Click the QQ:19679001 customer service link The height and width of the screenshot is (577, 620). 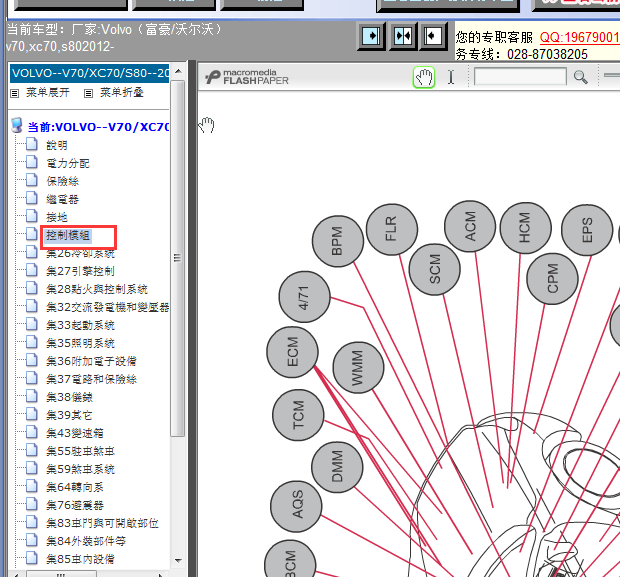click(579, 37)
